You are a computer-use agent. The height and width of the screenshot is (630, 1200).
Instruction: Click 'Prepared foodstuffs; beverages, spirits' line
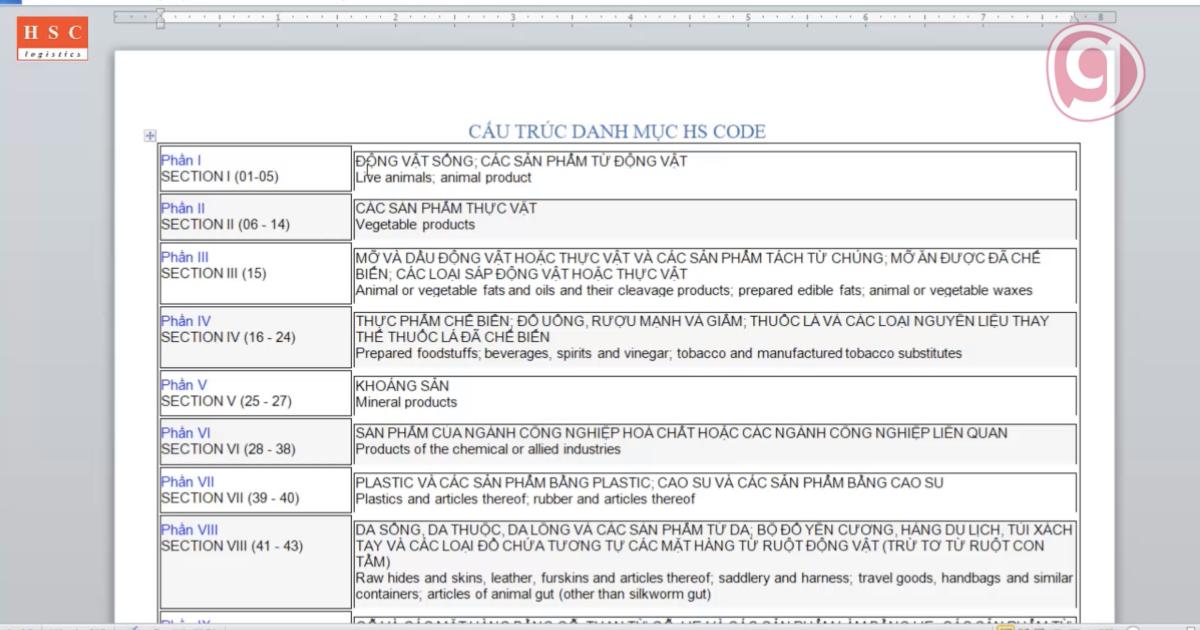[658, 353]
